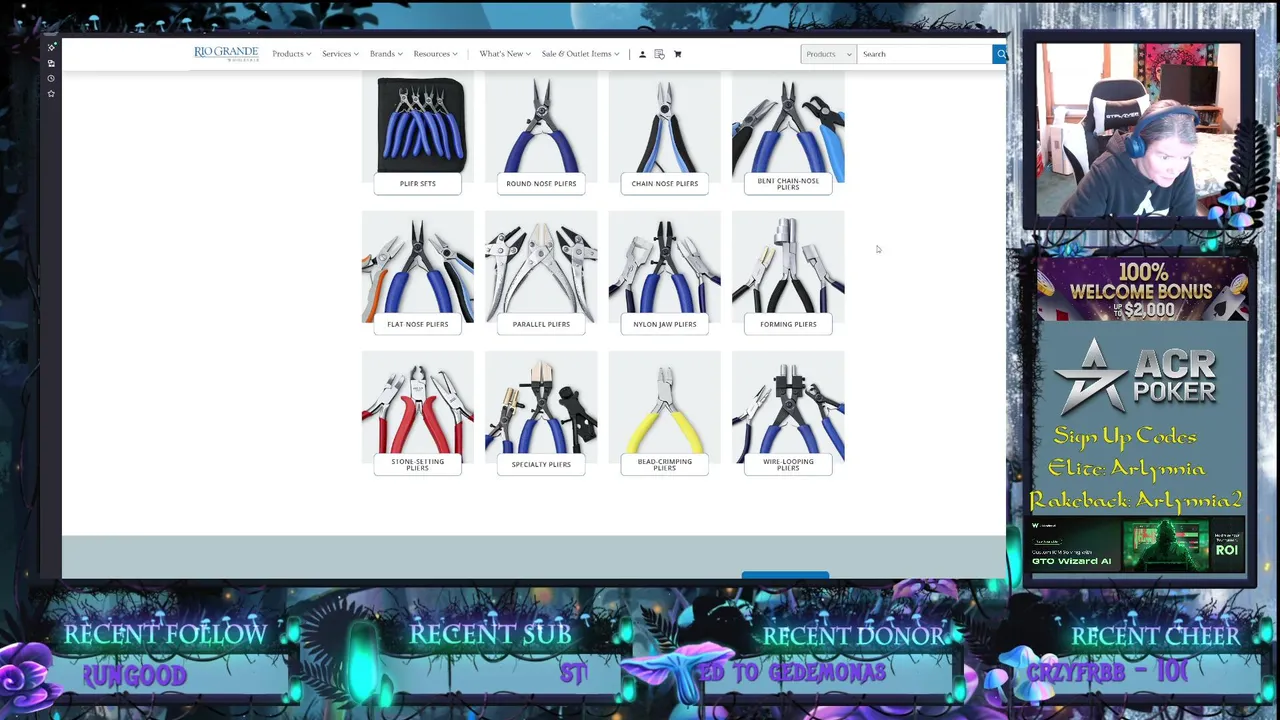Click the second icon in browser sidebar
The height and width of the screenshot is (720, 1280).
pyautogui.click(x=51, y=63)
